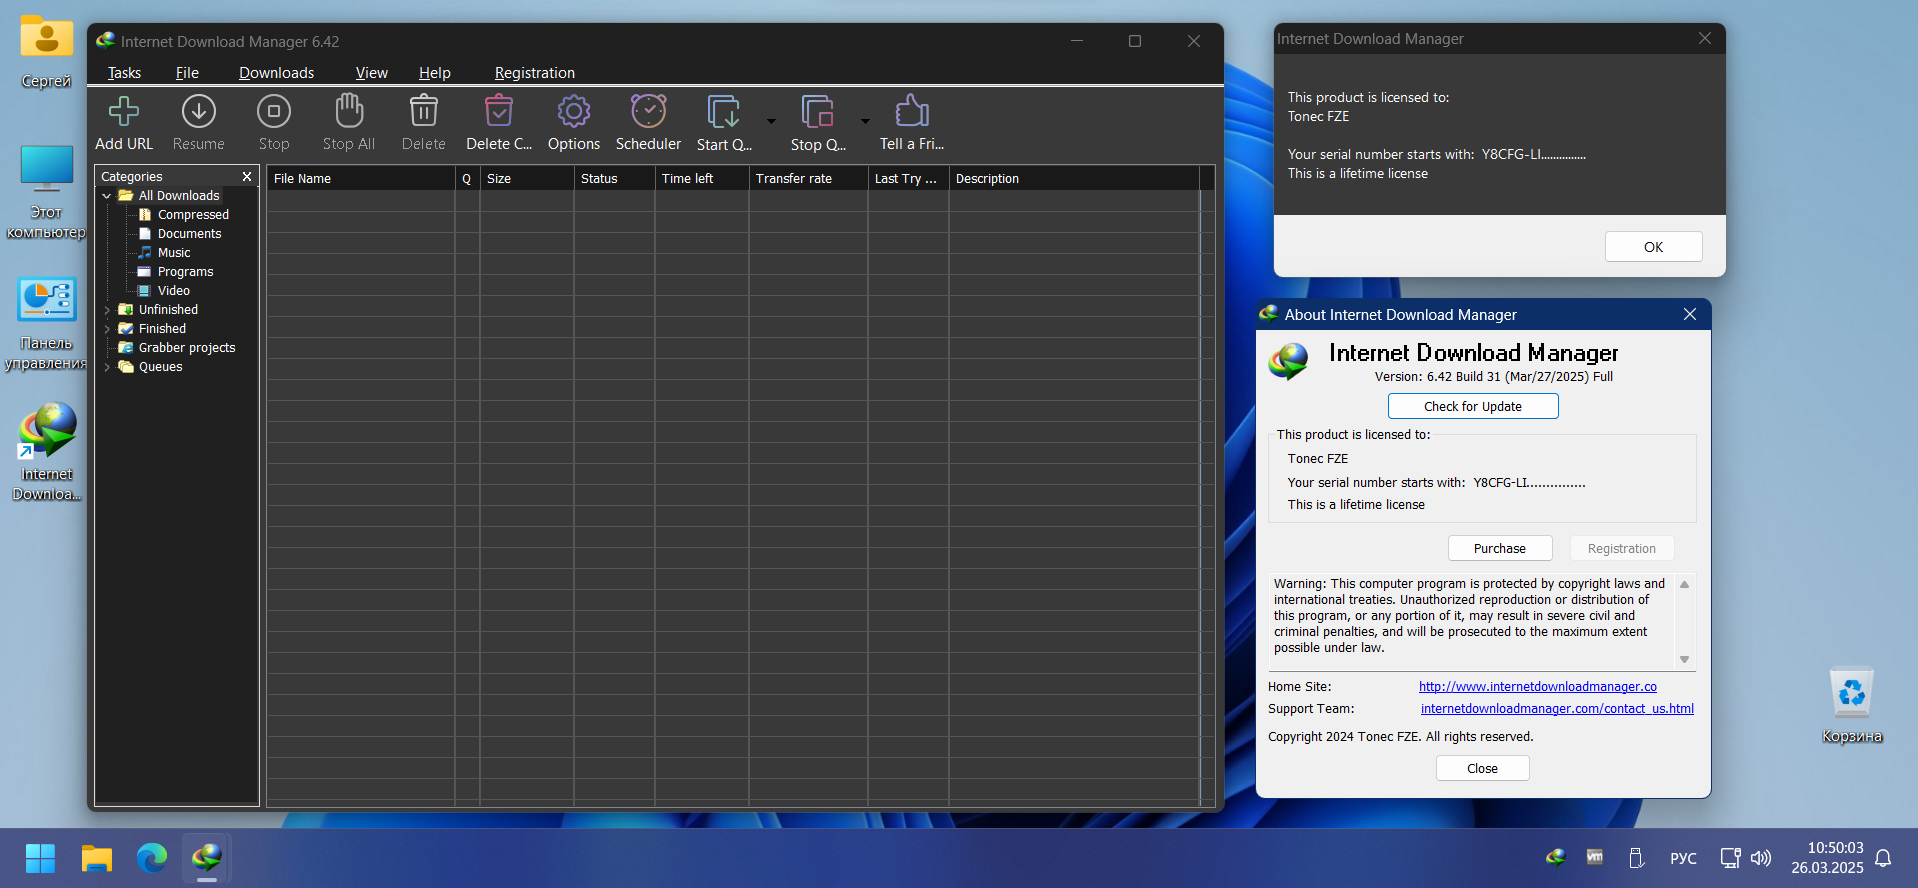1918x888 pixels.
Task: Open the Help menu
Action: coord(434,73)
